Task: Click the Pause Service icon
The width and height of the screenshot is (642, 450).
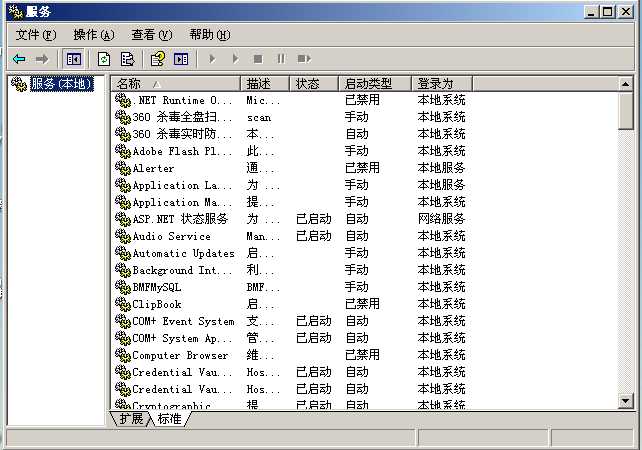Action: 281,59
